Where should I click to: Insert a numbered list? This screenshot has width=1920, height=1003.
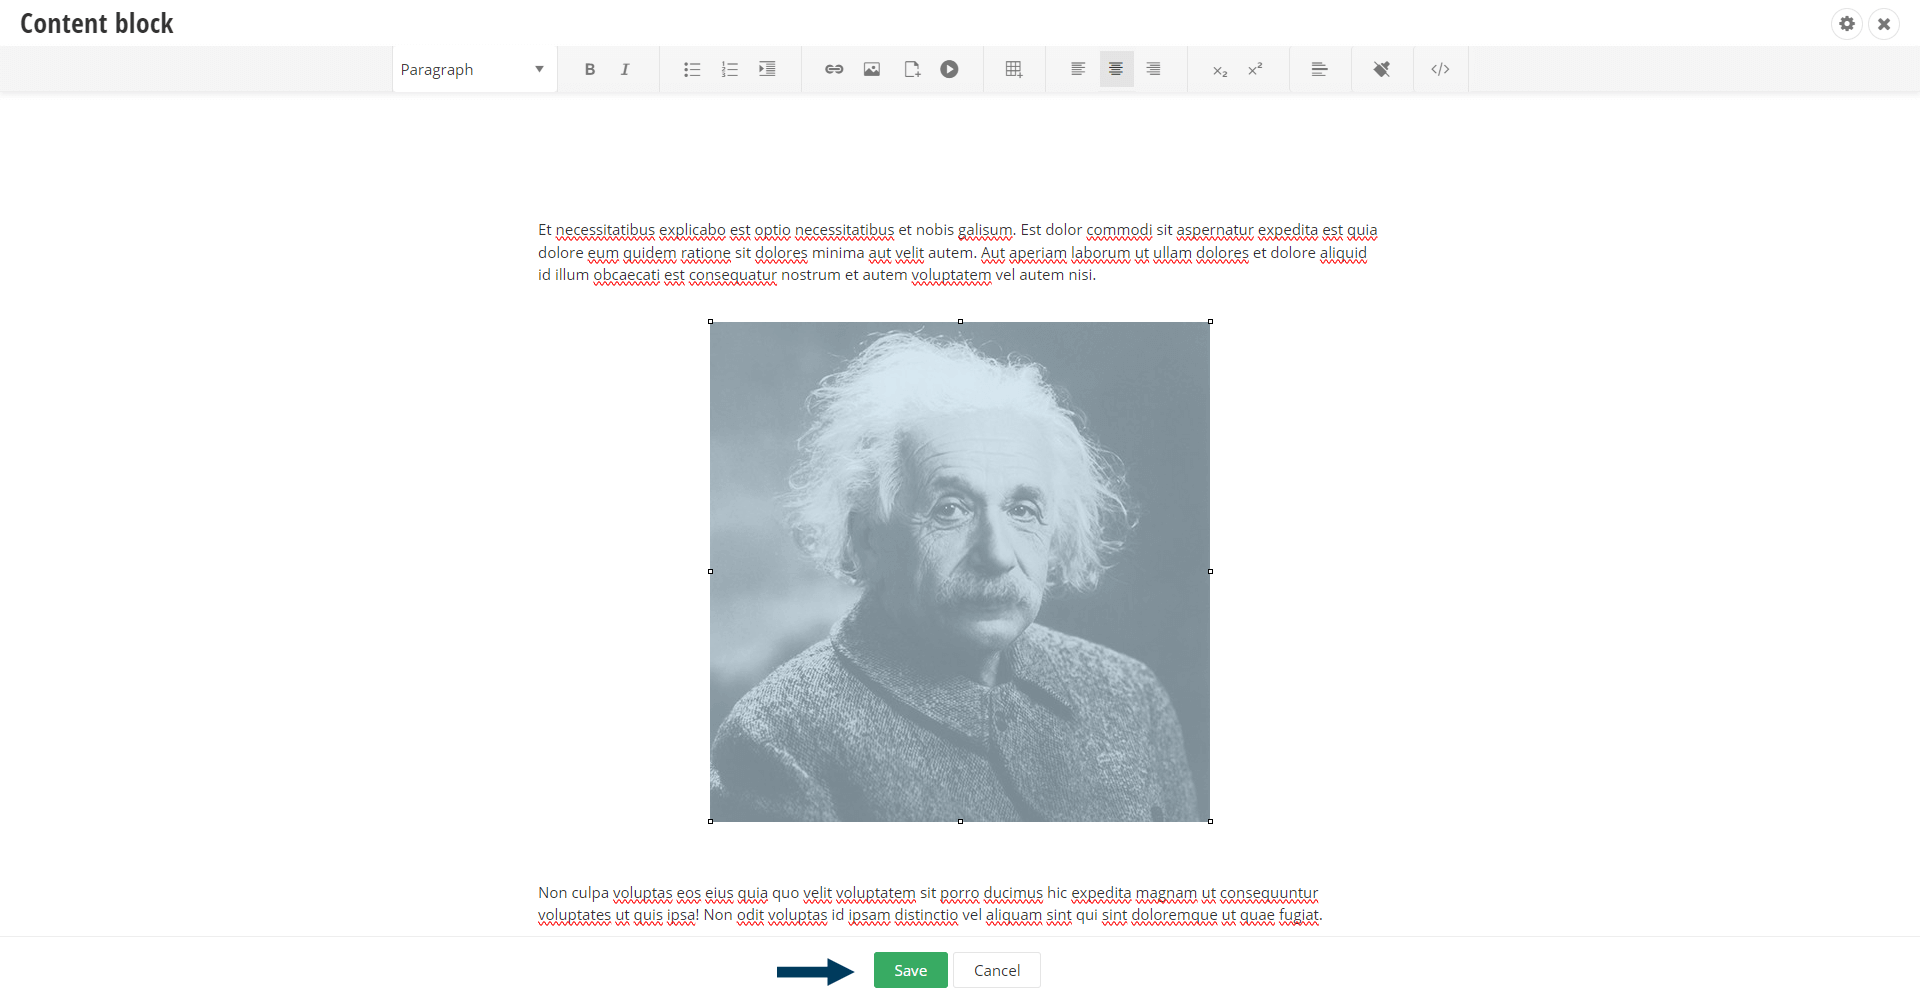(x=730, y=69)
